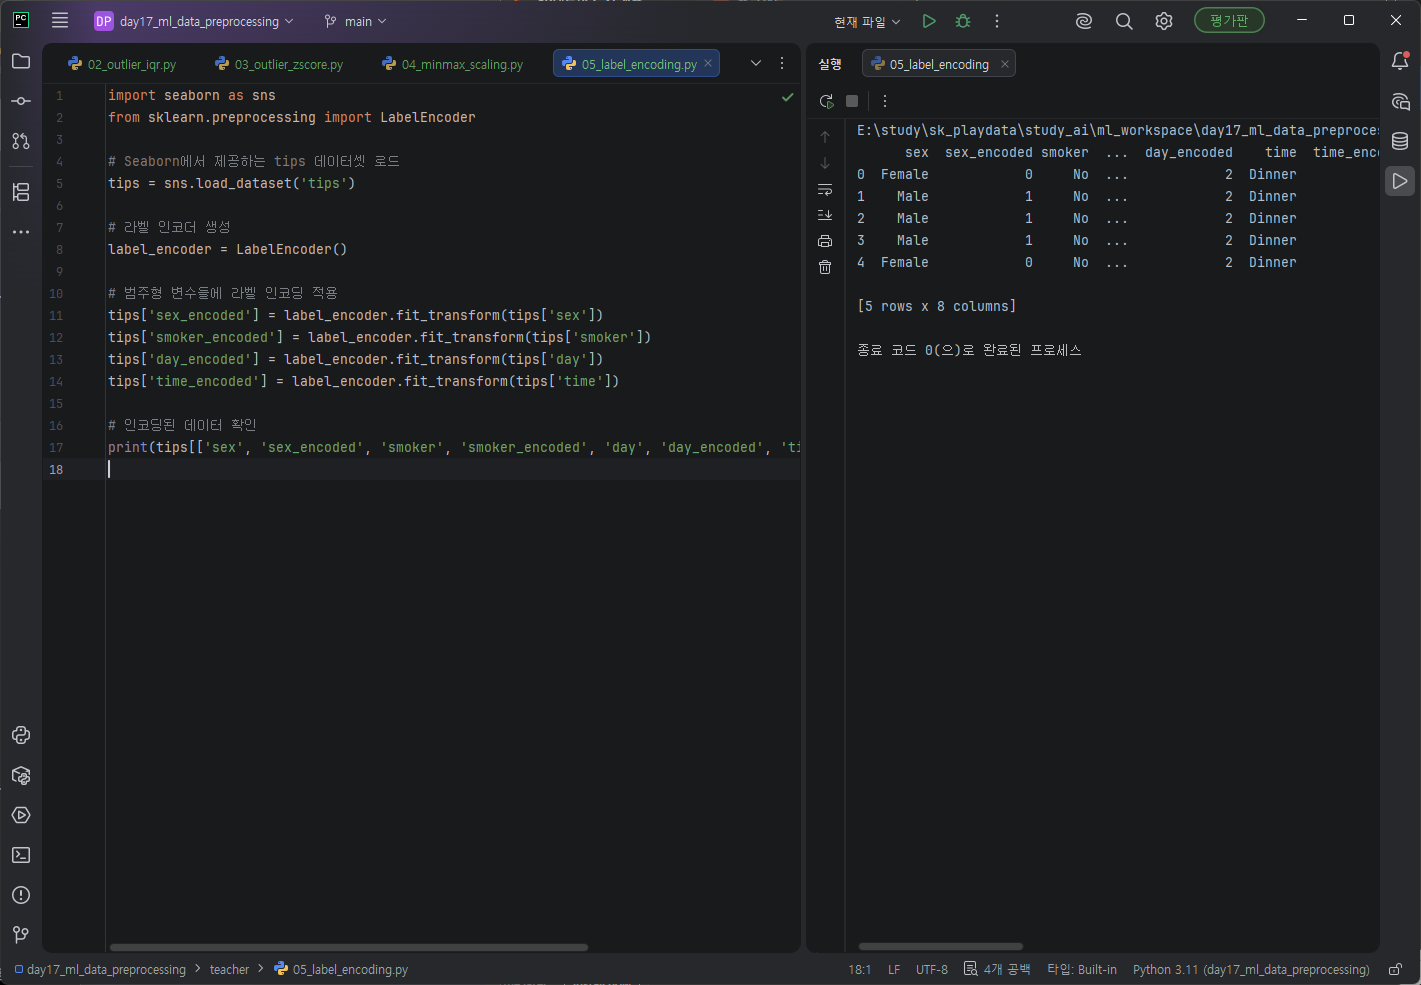Image resolution: width=1421 pixels, height=985 pixels.
Task: Change LF line separator
Action: (894, 969)
